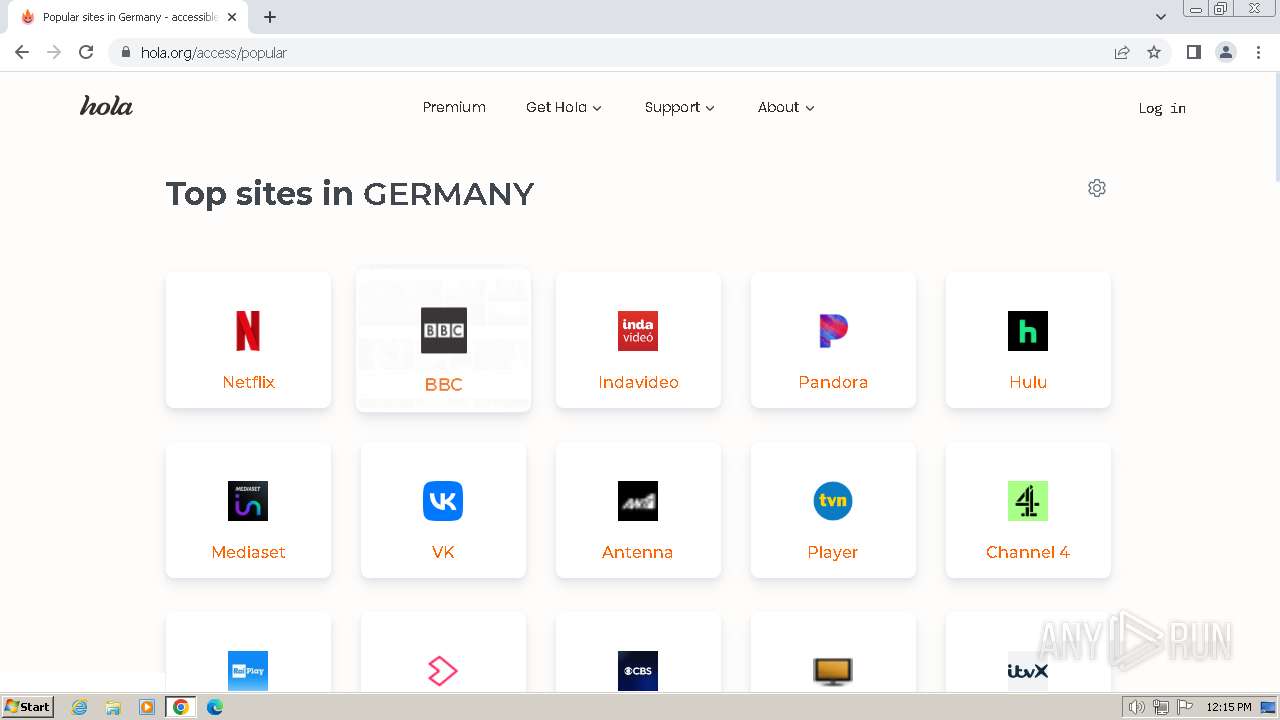Open the yellow TV screen logo tile

tap(833, 671)
